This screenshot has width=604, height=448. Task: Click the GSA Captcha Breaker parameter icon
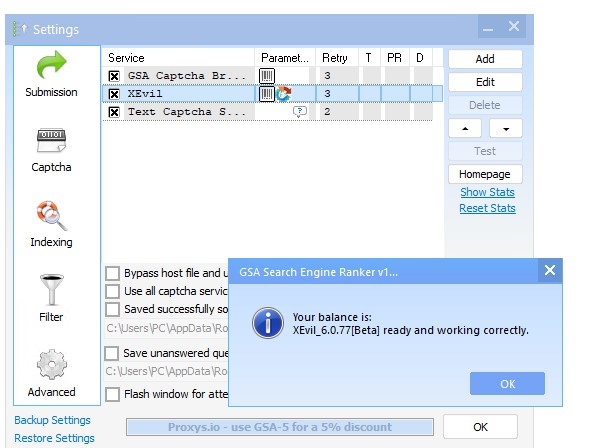(x=267, y=76)
